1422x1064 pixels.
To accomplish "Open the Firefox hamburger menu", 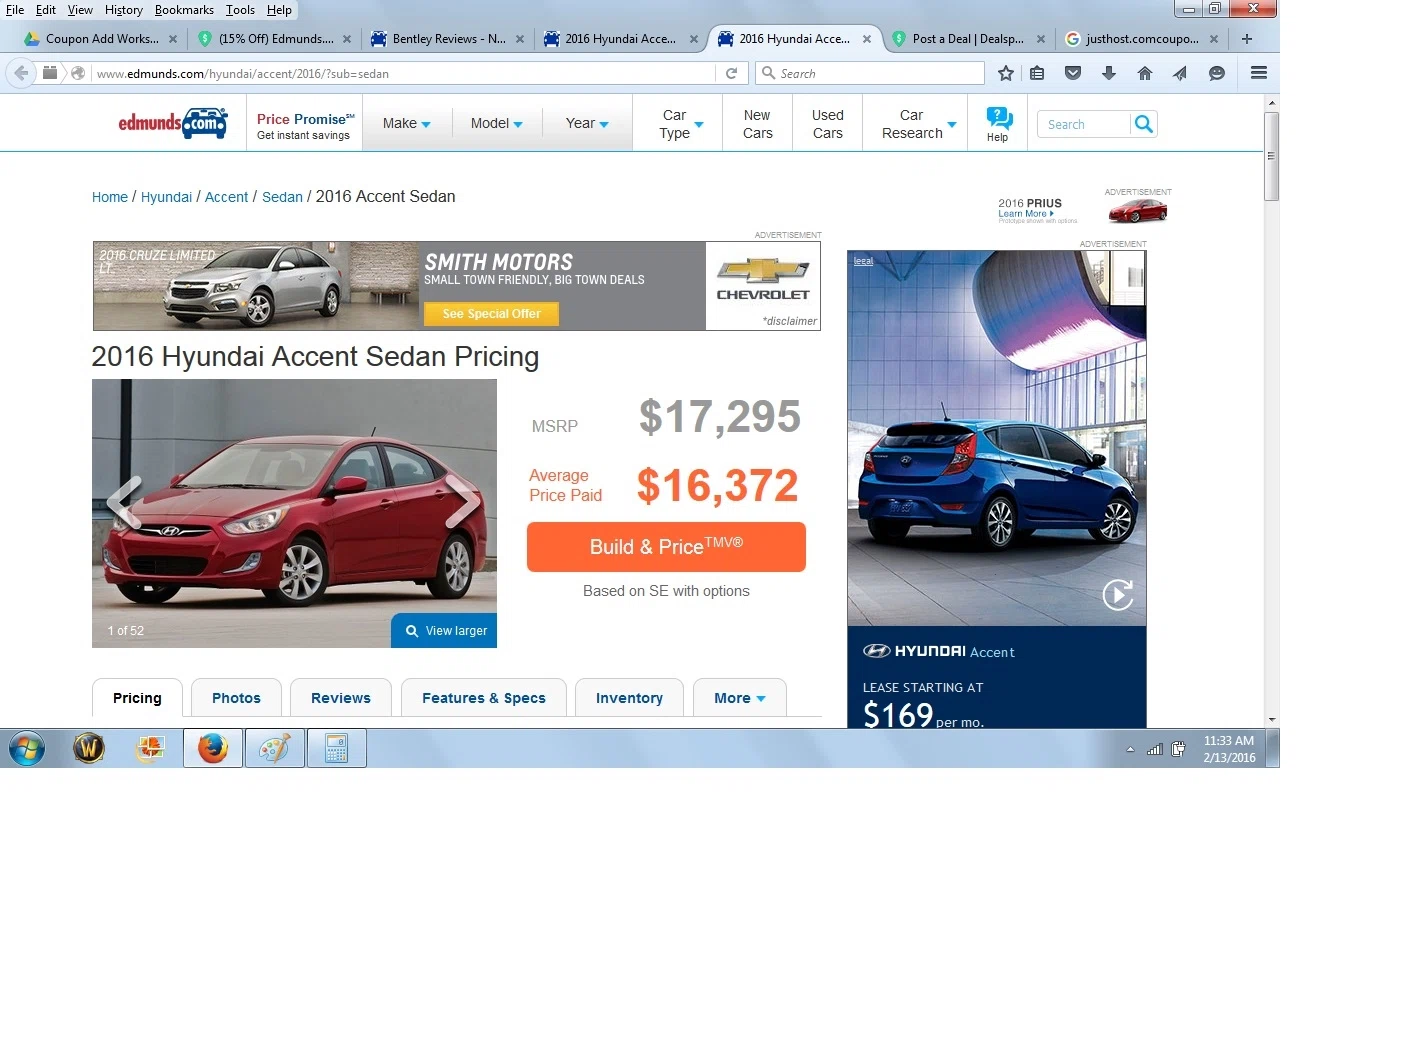I will coord(1259,73).
